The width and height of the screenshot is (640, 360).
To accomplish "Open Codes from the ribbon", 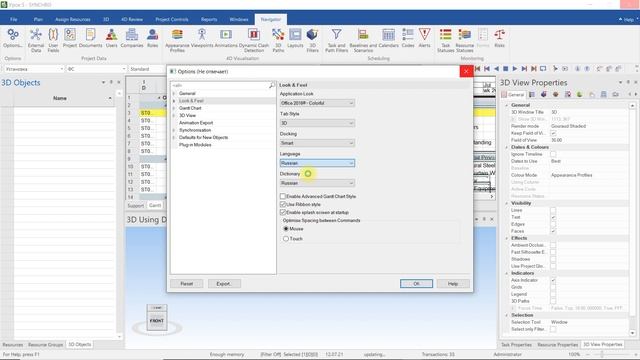I will point(408,38).
